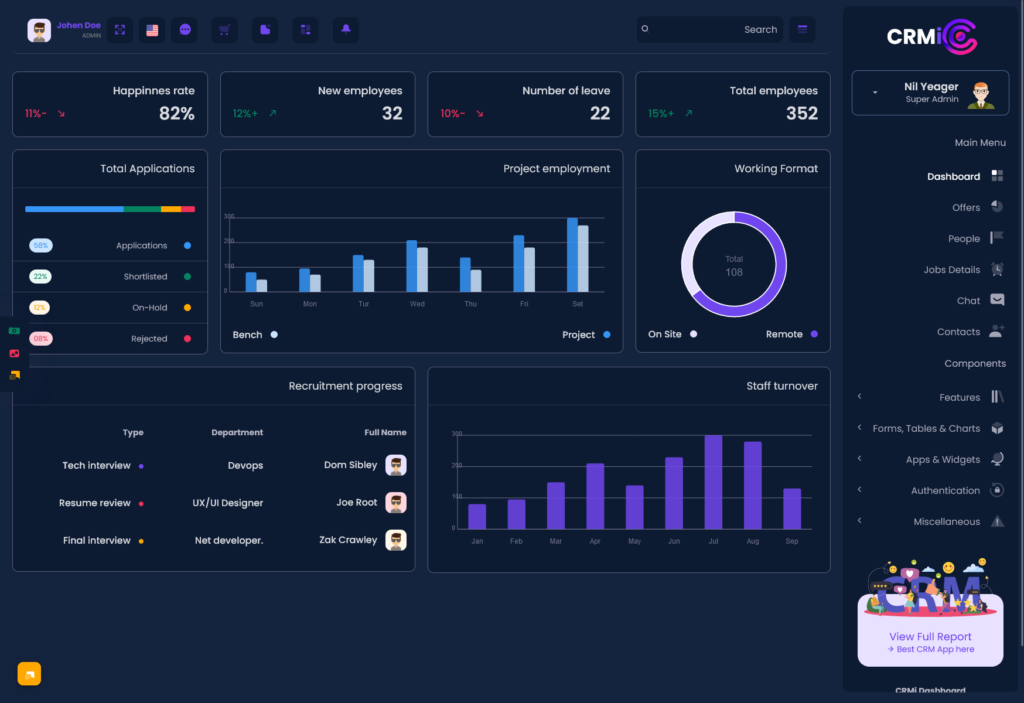
Task: Select Dashboard in the main menu
Action: (x=953, y=176)
